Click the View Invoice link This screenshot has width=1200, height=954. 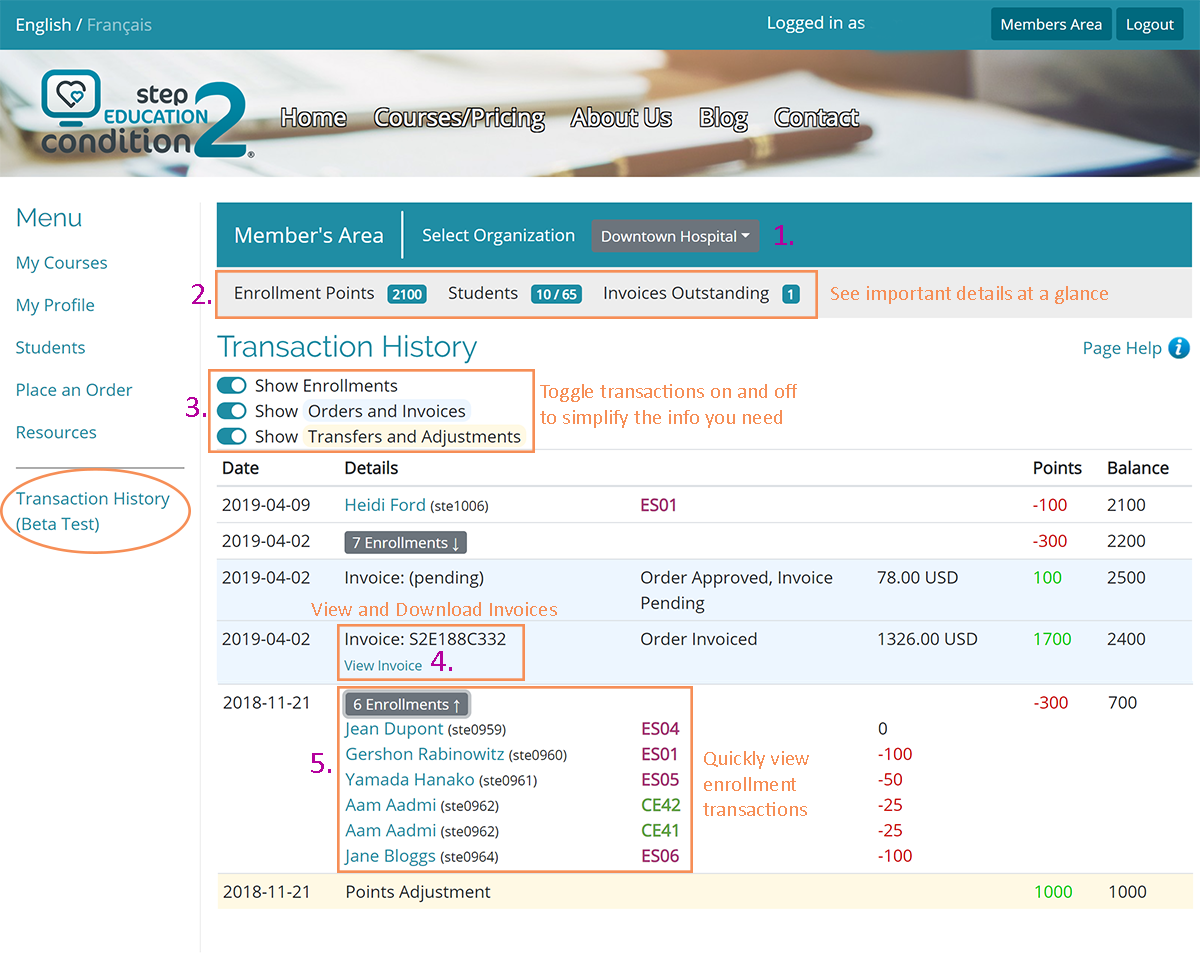383,666
